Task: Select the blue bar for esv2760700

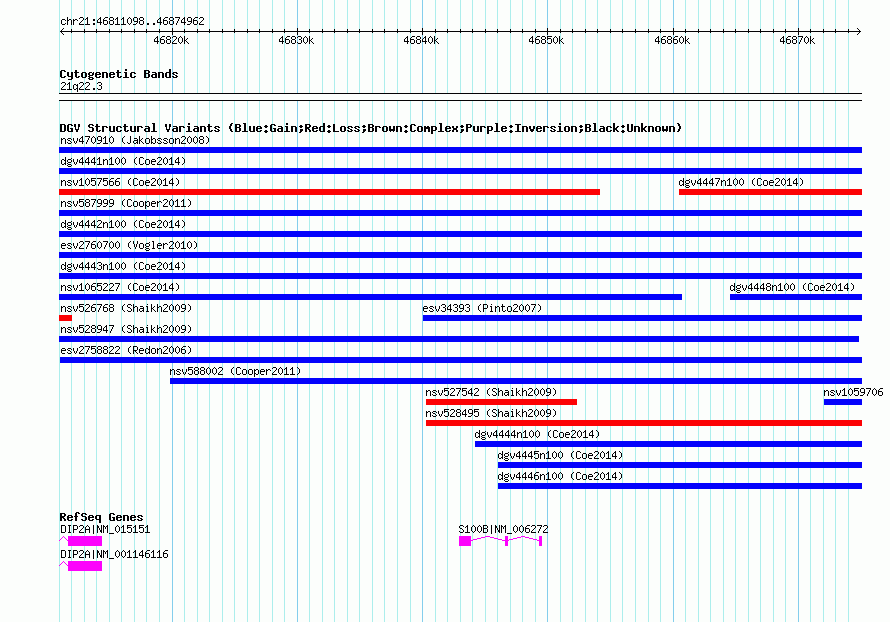Action: point(460,255)
